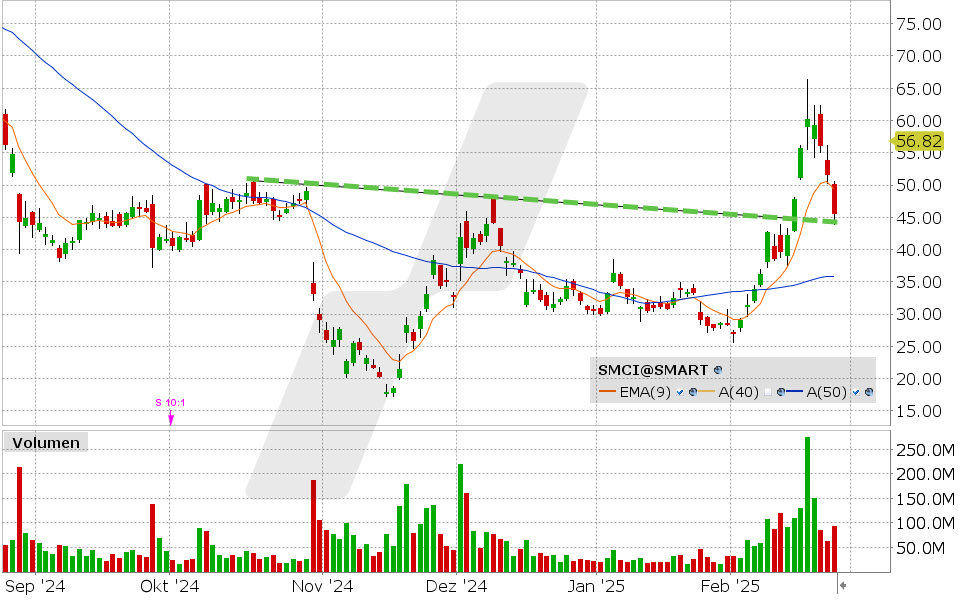Click the Sep '24 date label

point(34,587)
